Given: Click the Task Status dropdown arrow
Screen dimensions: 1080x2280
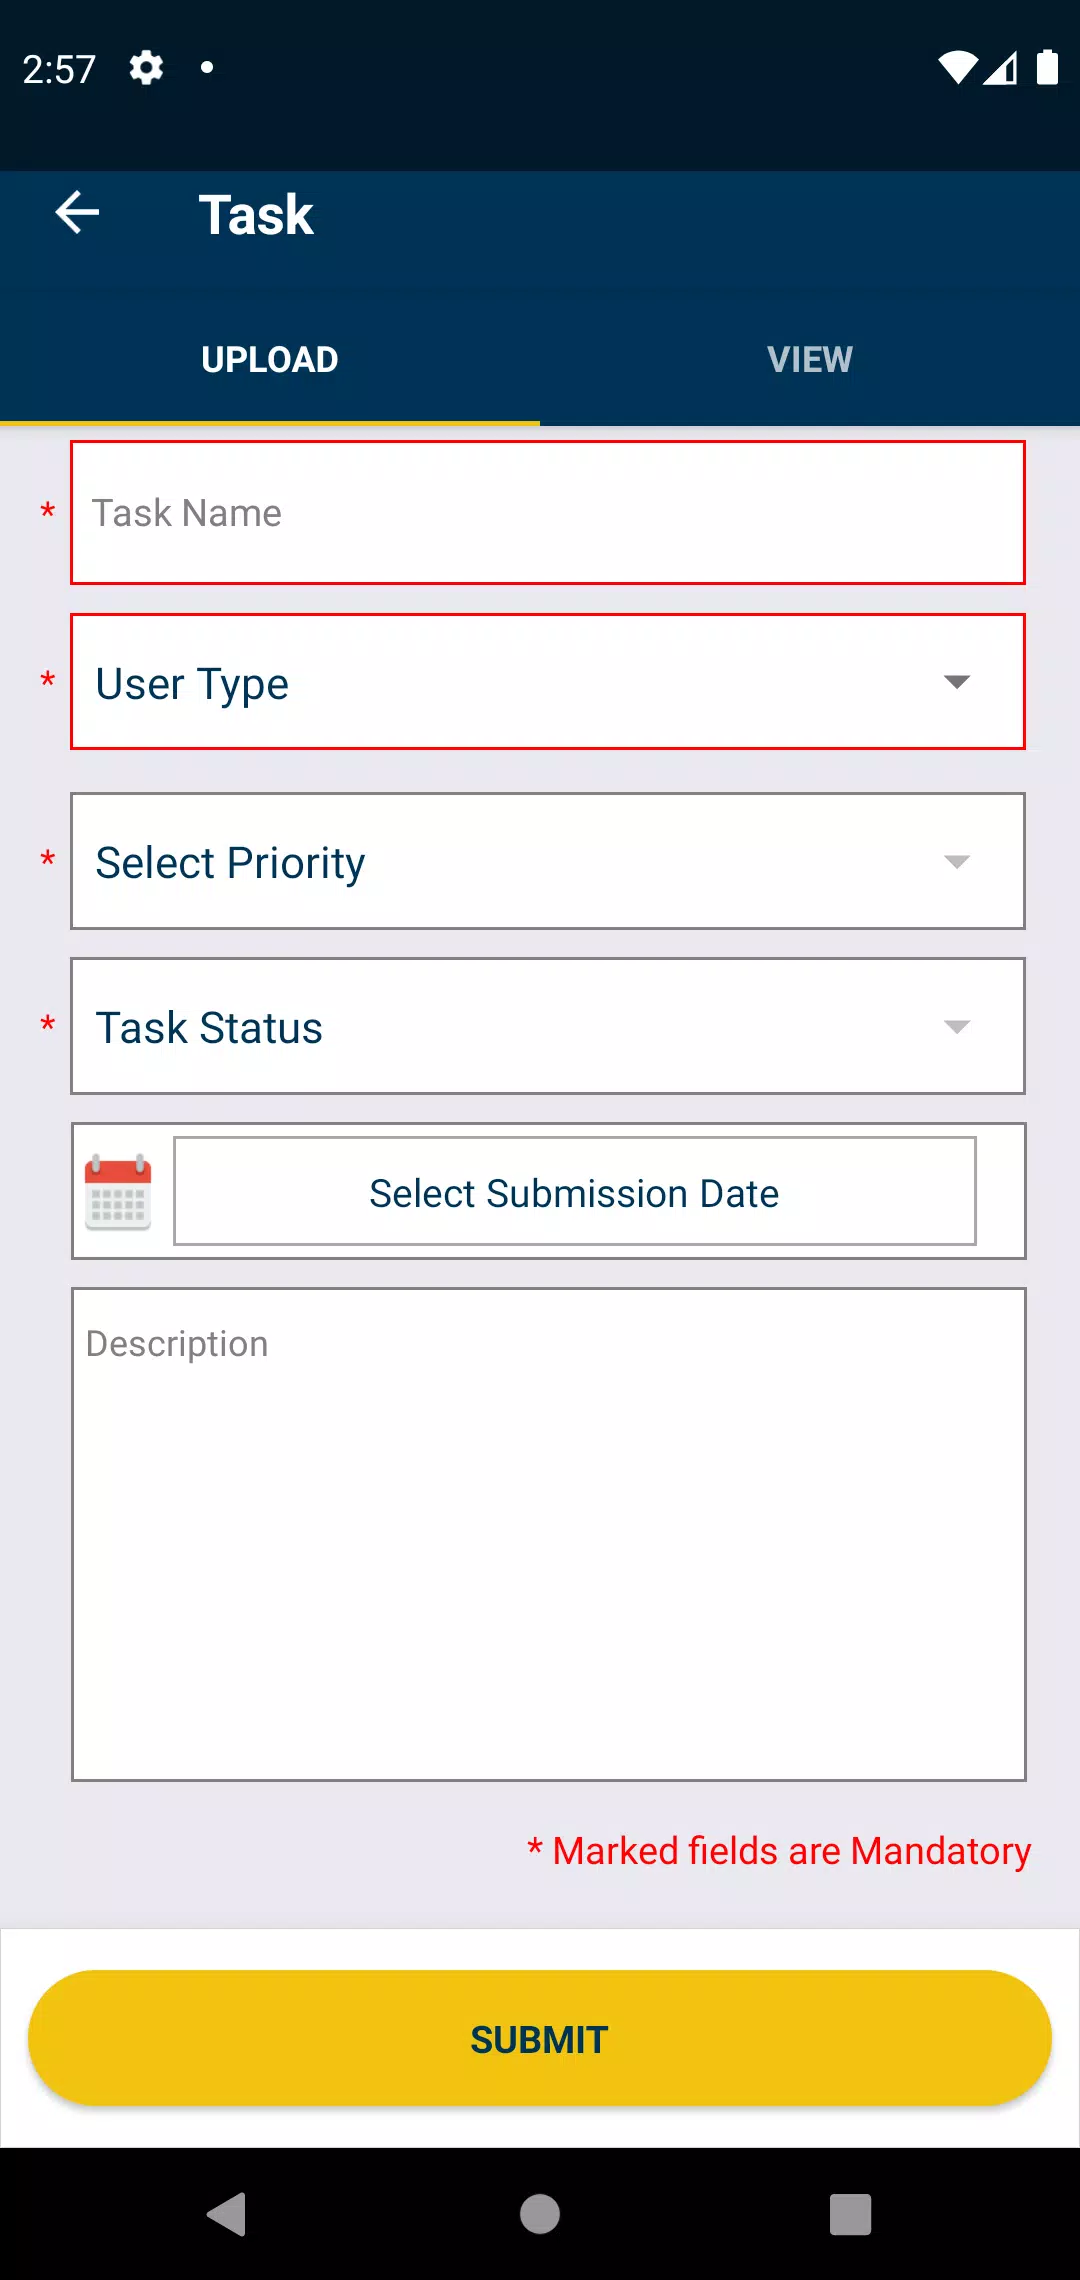Looking at the screenshot, I should [957, 1027].
